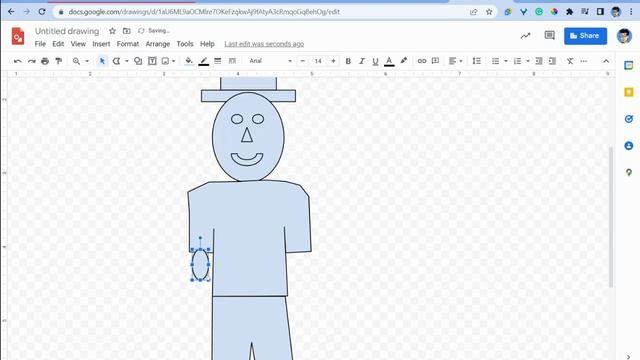Image resolution: width=640 pixels, height=360 pixels.
Task: Open the Arrange menu
Action: click(x=158, y=44)
